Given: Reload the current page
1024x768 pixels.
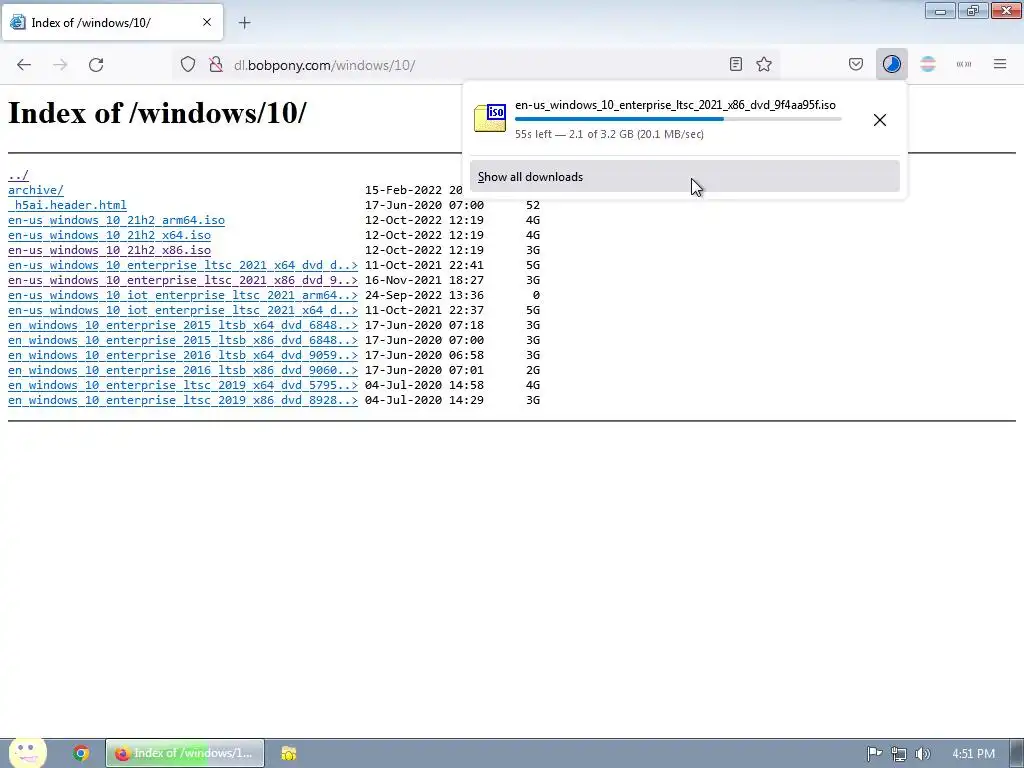Looking at the screenshot, I should click(96, 65).
